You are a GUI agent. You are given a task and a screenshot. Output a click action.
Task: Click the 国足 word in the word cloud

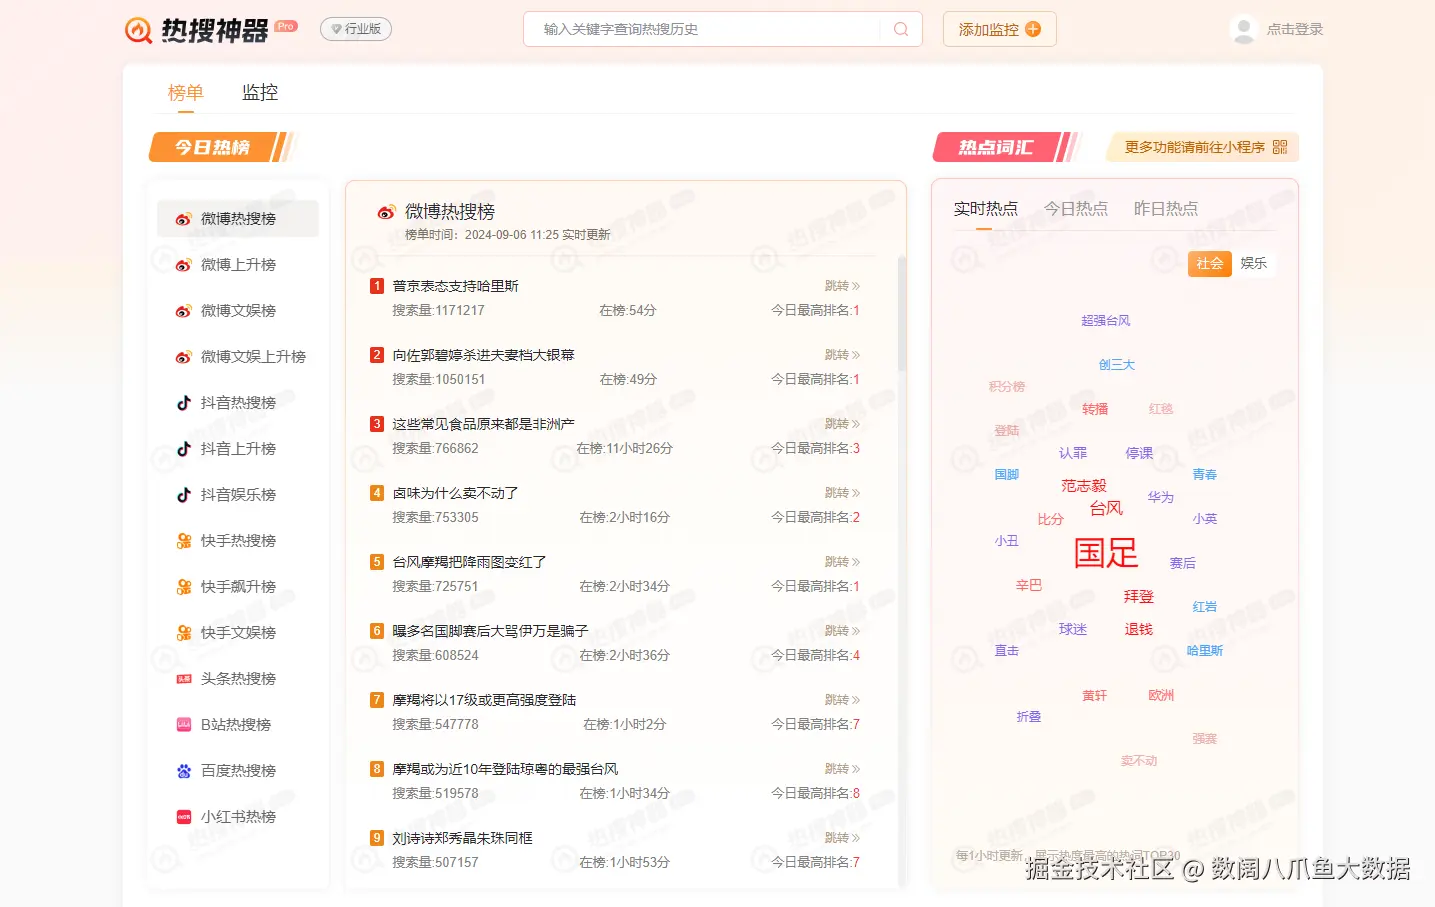pyautogui.click(x=1106, y=553)
